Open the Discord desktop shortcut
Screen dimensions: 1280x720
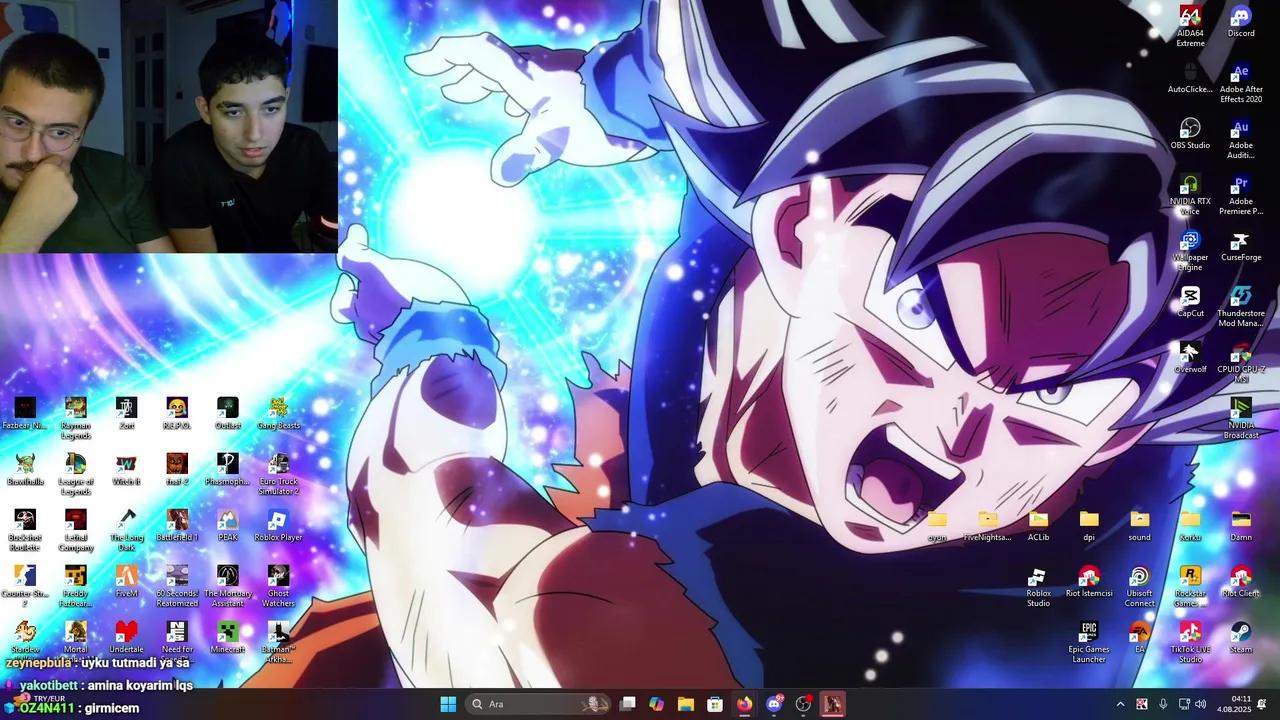tap(1240, 22)
